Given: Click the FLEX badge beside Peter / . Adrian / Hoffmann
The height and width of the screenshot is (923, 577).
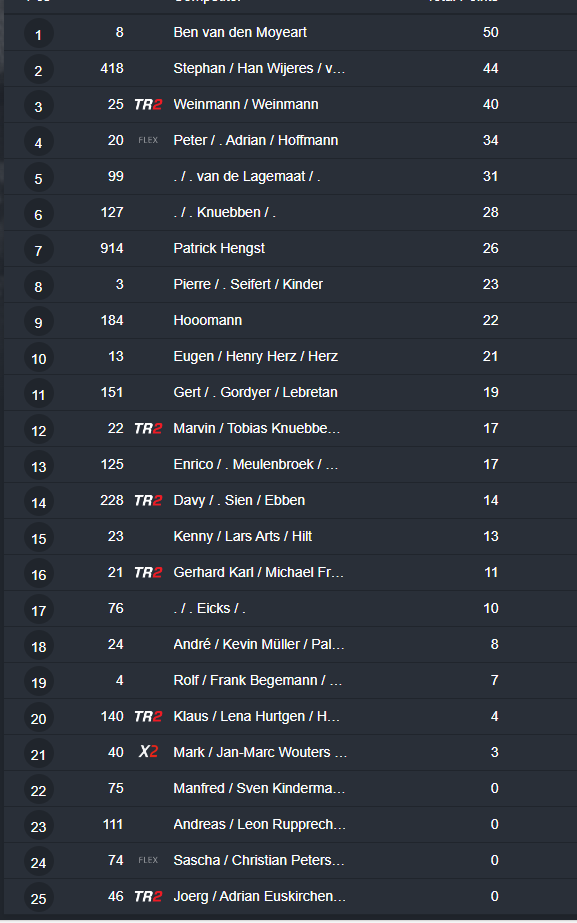Looking at the screenshot, I should [148, 141].
